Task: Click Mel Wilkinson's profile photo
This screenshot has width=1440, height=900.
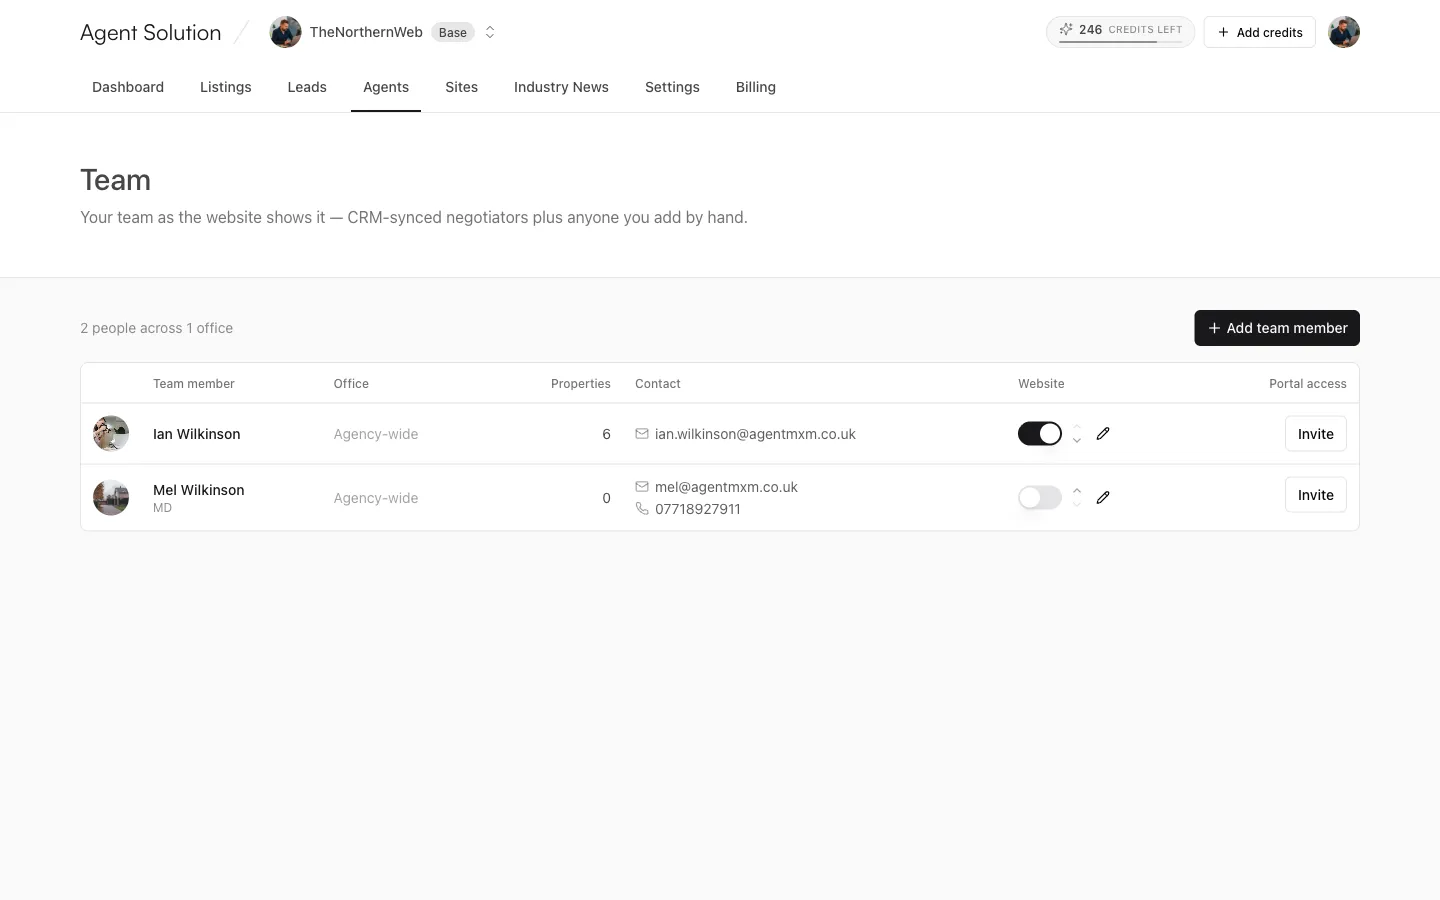Action: tap(111, 498)
